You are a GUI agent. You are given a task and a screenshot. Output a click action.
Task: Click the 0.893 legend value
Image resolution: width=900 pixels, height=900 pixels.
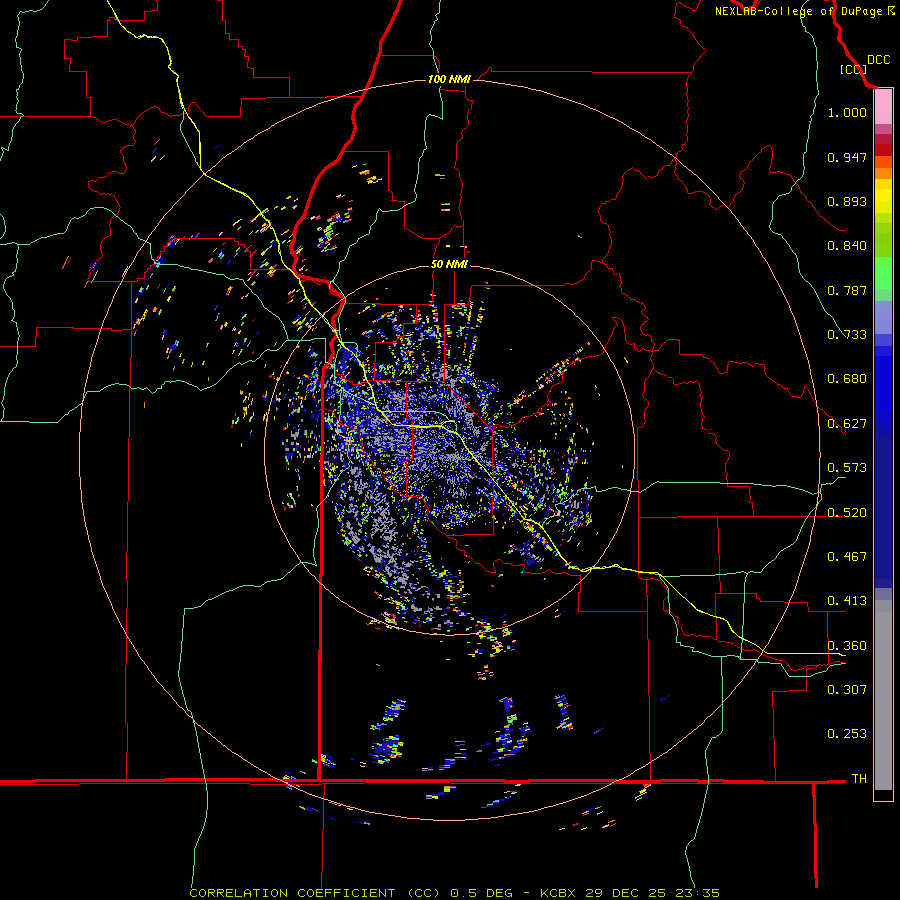pyautogui.click(x=847, y=201)
